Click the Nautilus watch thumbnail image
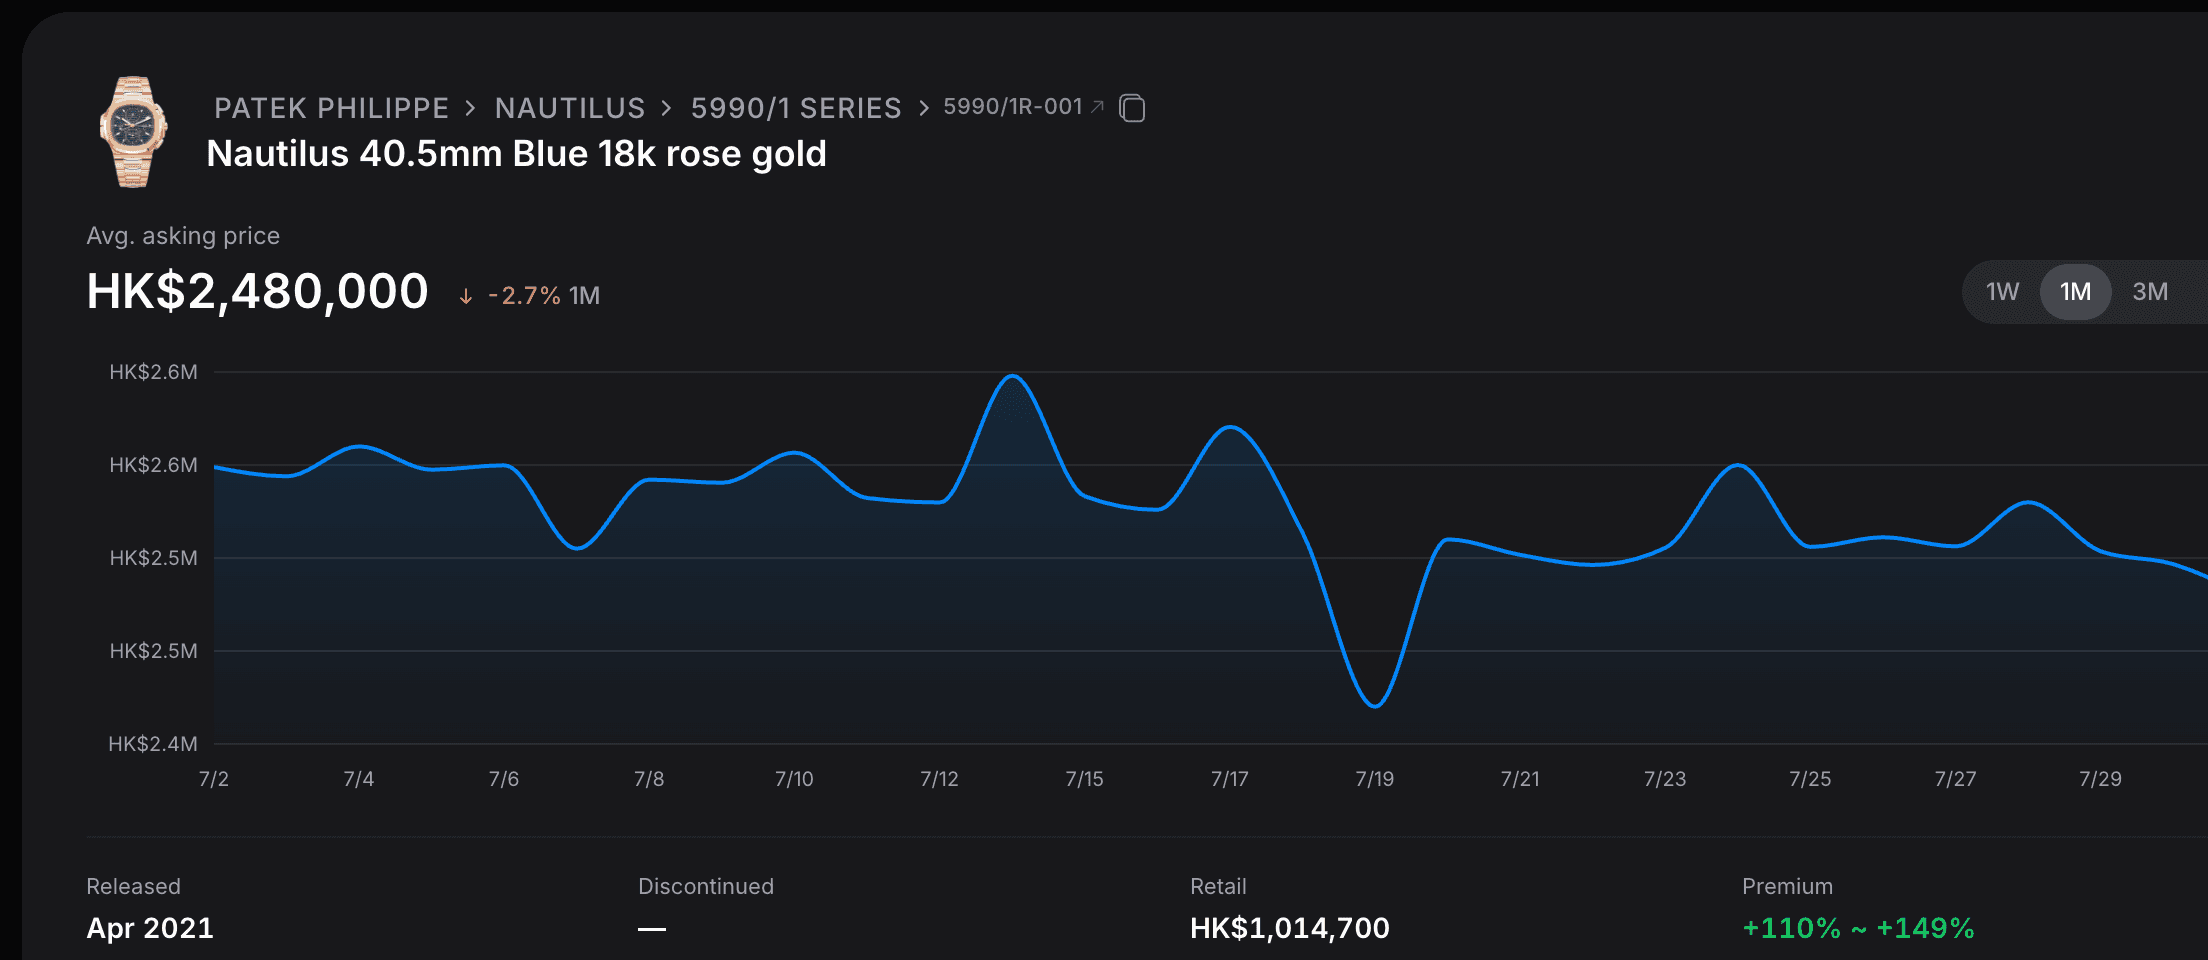2208x960 pixels. pos(133,132)
